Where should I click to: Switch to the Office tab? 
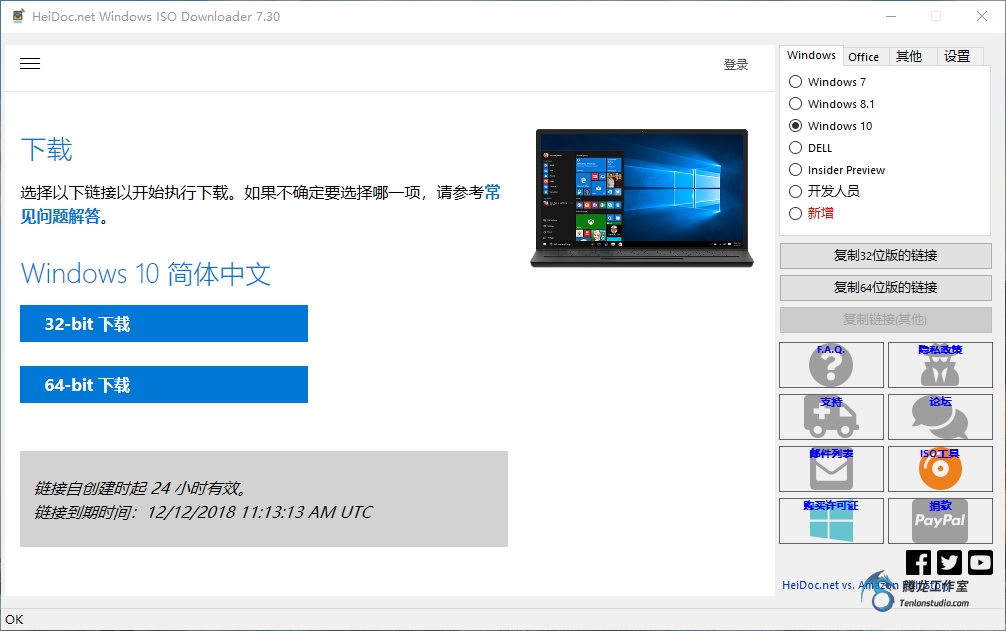[x=864, y=56]
